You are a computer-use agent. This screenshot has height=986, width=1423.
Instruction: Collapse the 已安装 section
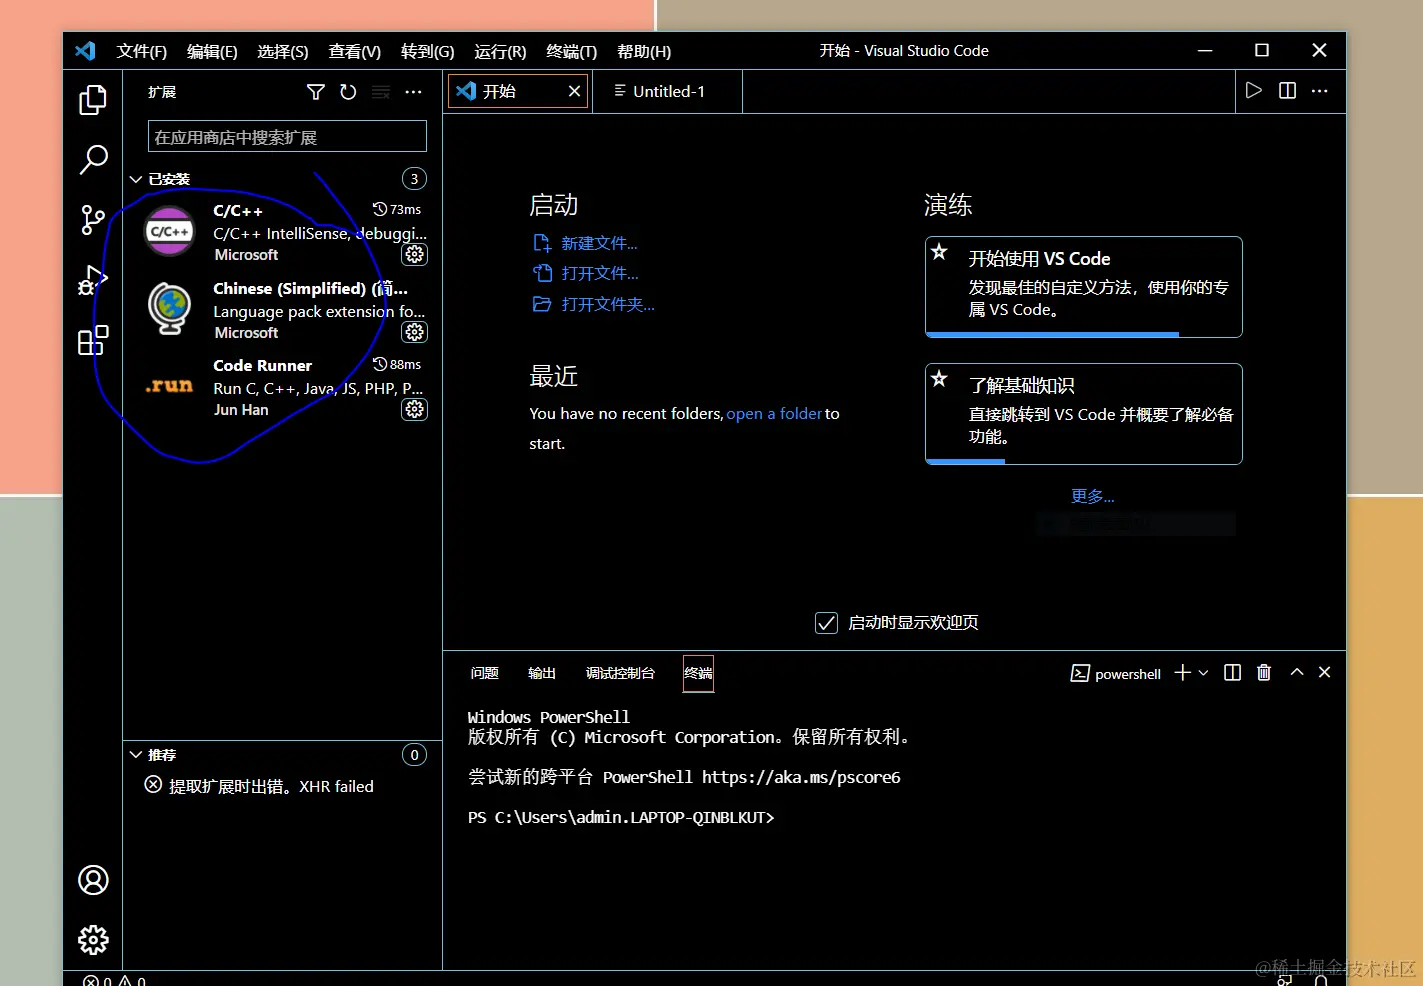[x=136, y=179]
